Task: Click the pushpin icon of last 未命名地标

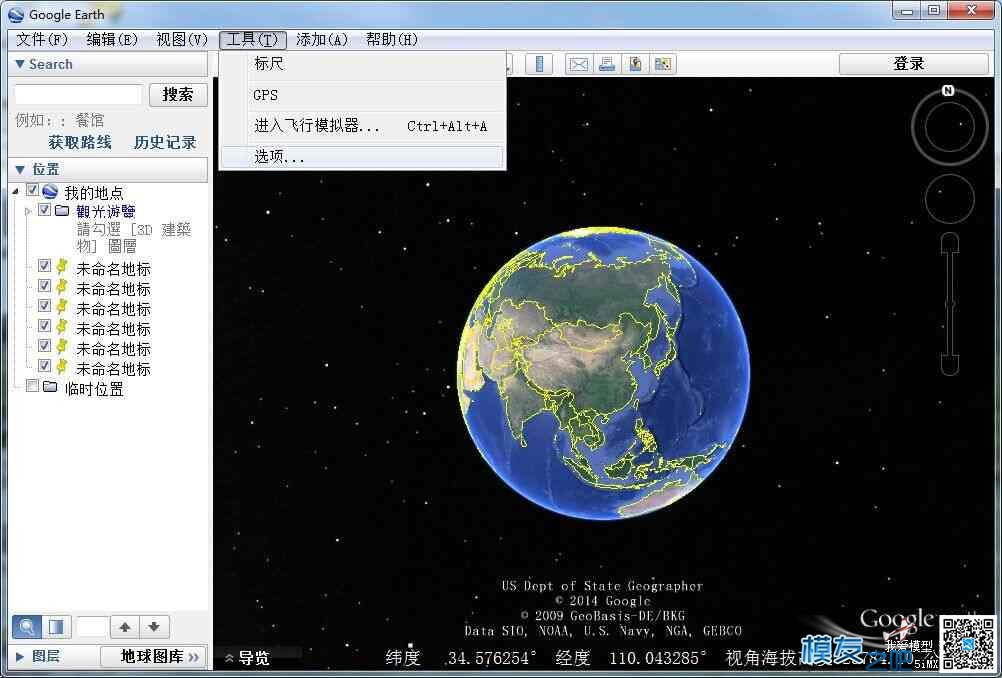Action: click(61, 367)
